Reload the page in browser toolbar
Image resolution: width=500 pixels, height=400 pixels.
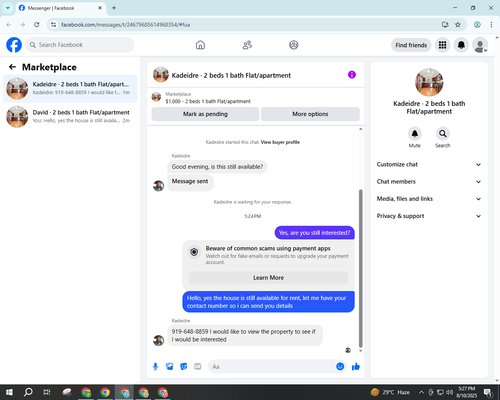[x=37, y=25]
